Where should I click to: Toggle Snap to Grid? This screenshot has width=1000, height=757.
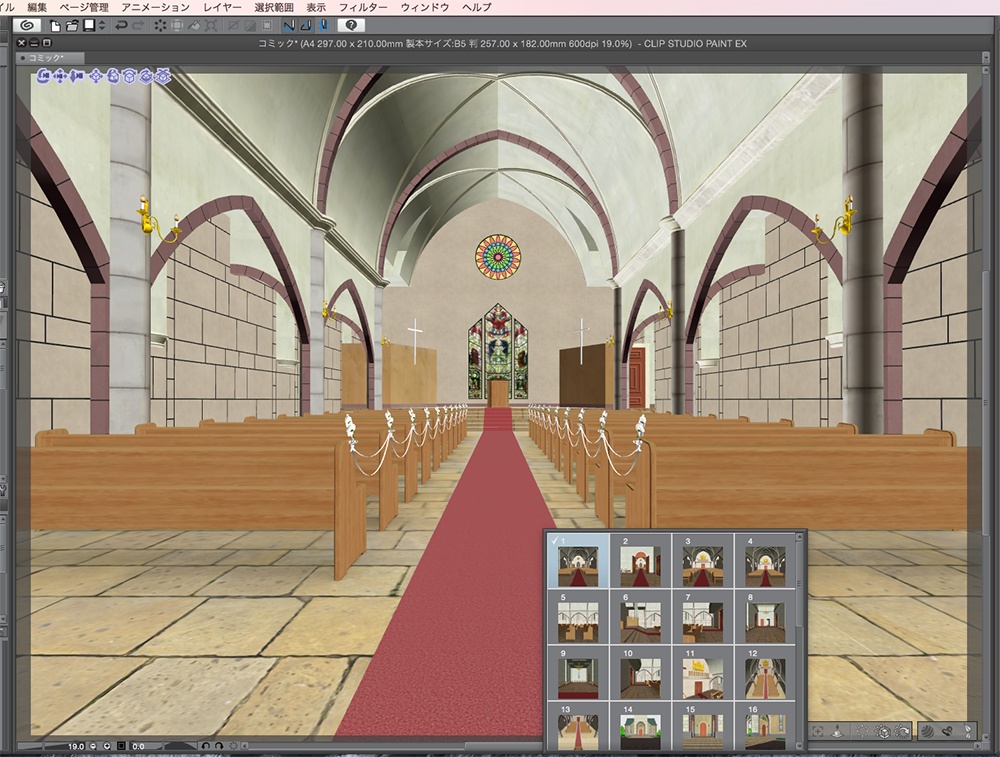[324, 26]
